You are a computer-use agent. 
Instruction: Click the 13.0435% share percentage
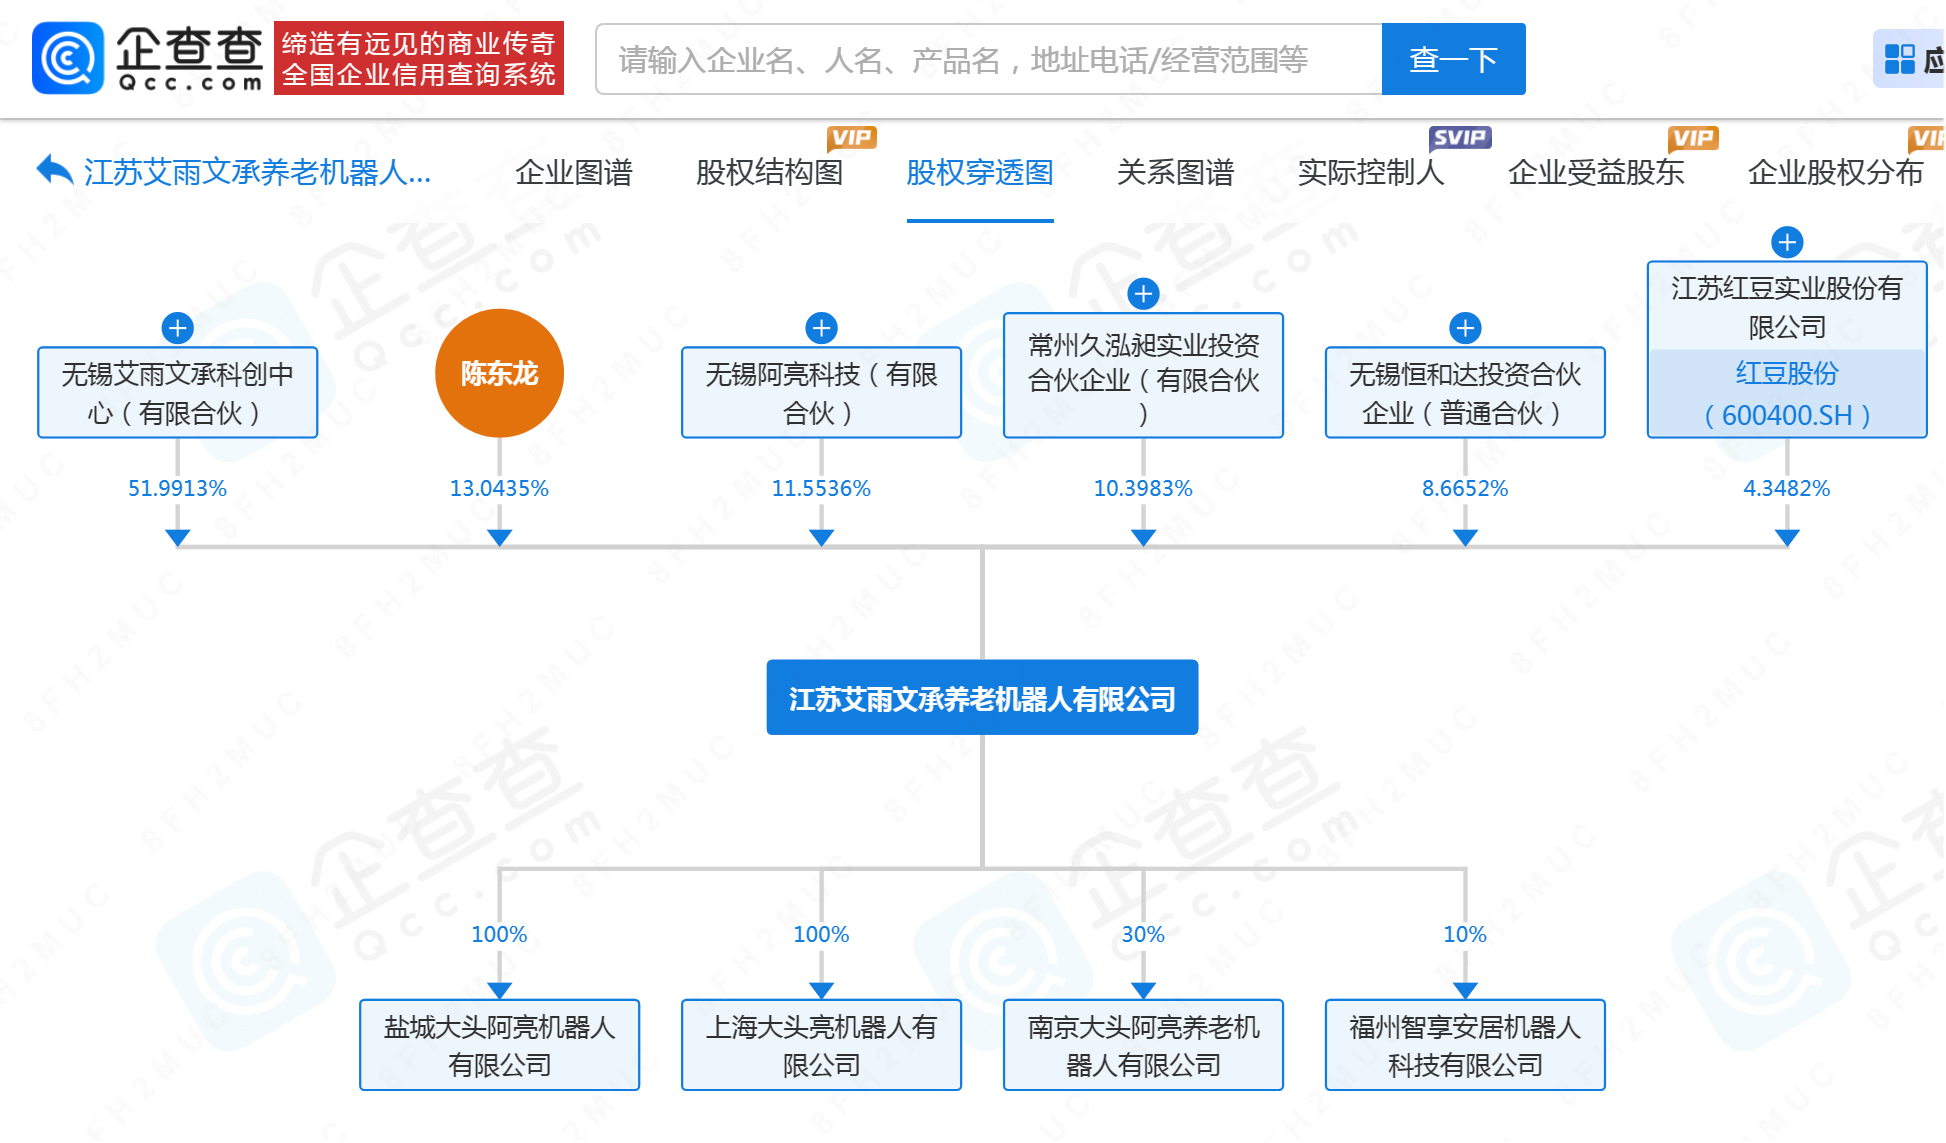tap(499, 488)
